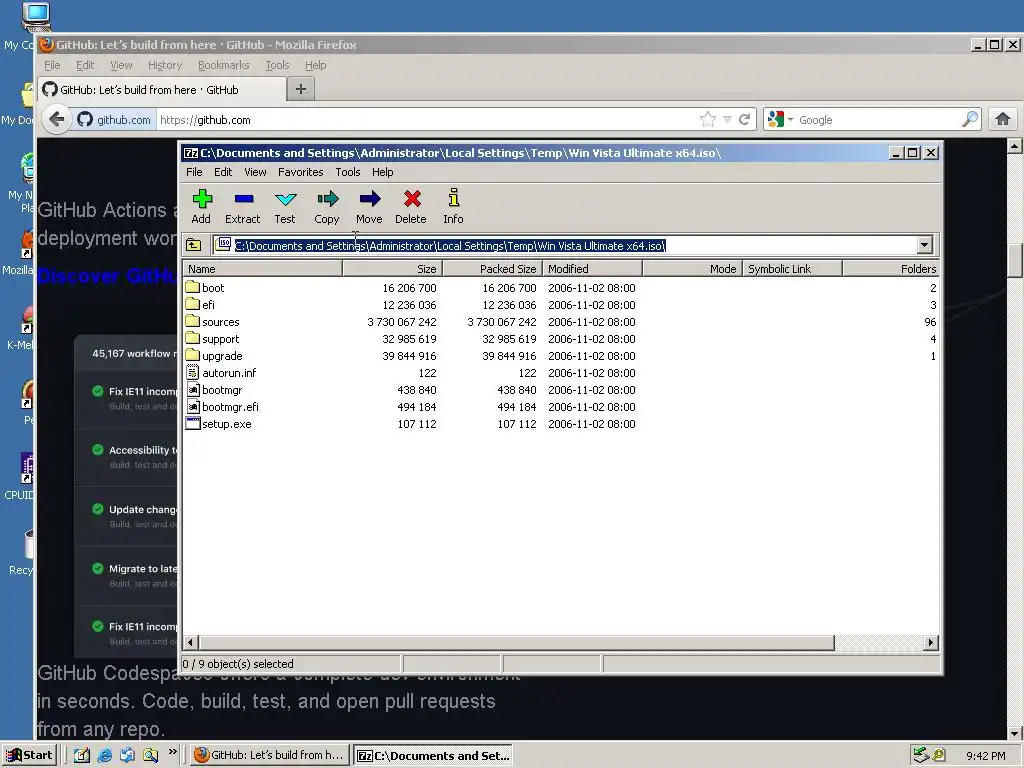
Task: Select the sources folder icon
Action: click(192, 321)
